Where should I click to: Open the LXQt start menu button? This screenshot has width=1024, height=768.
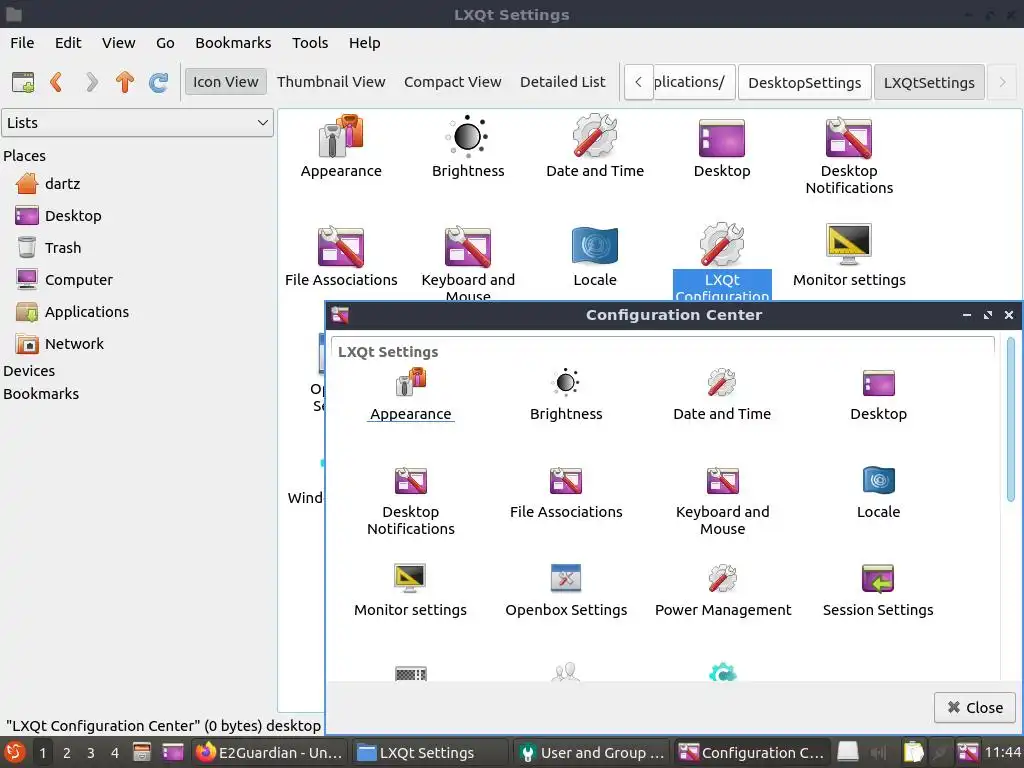pyautogui.click(x=14, y=752)
